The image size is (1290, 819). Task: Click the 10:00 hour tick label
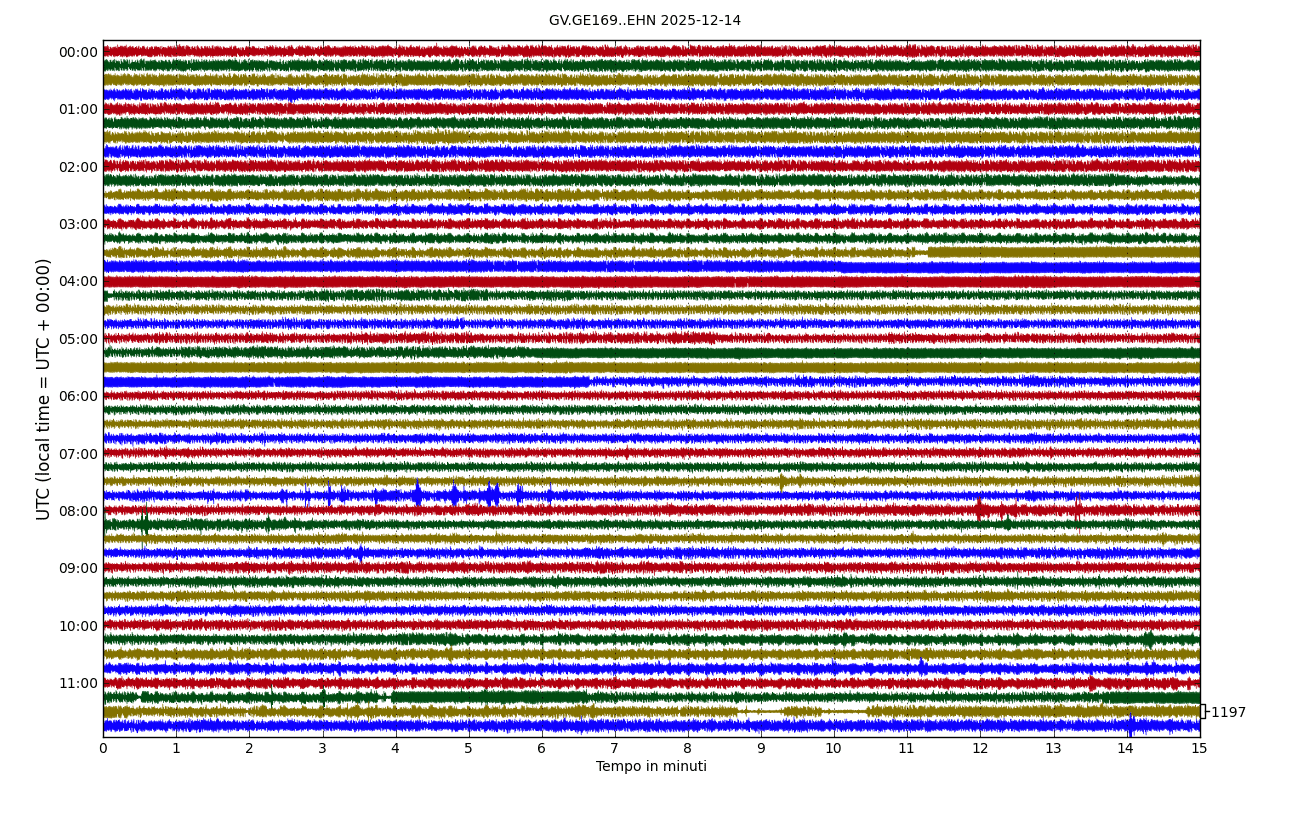[78, 626]
